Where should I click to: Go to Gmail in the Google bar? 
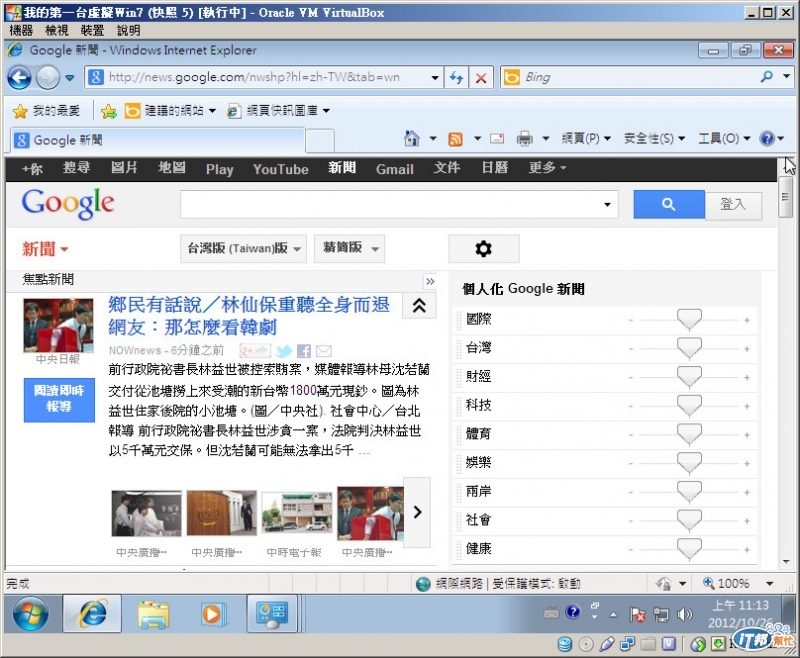click(394, 169)
